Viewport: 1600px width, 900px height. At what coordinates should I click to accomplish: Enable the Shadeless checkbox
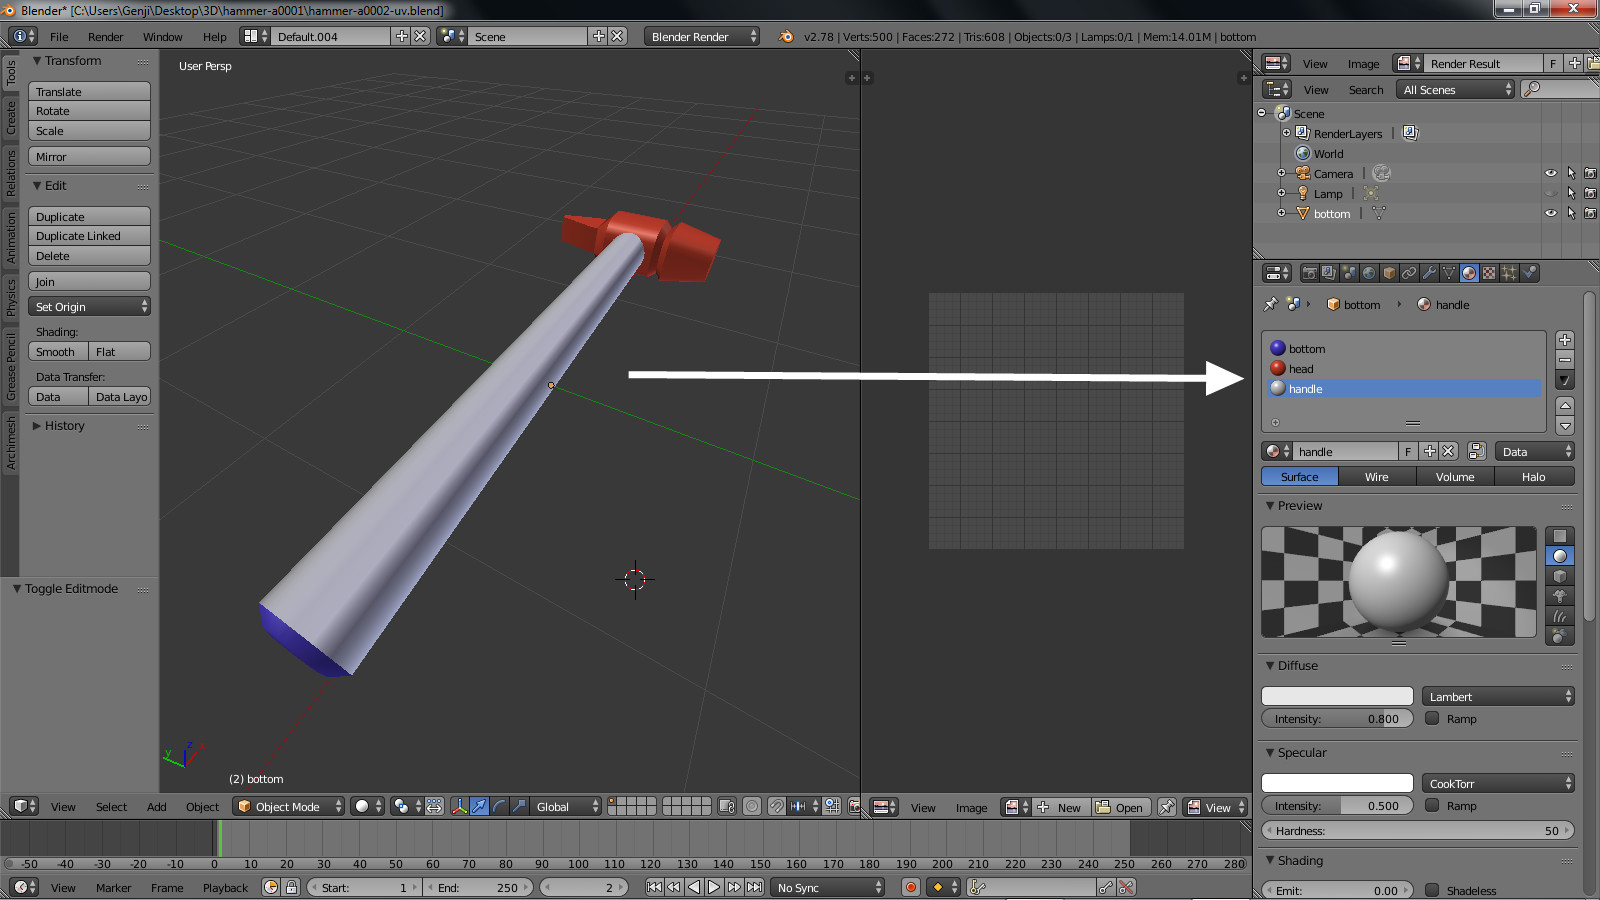point(1432,890)
